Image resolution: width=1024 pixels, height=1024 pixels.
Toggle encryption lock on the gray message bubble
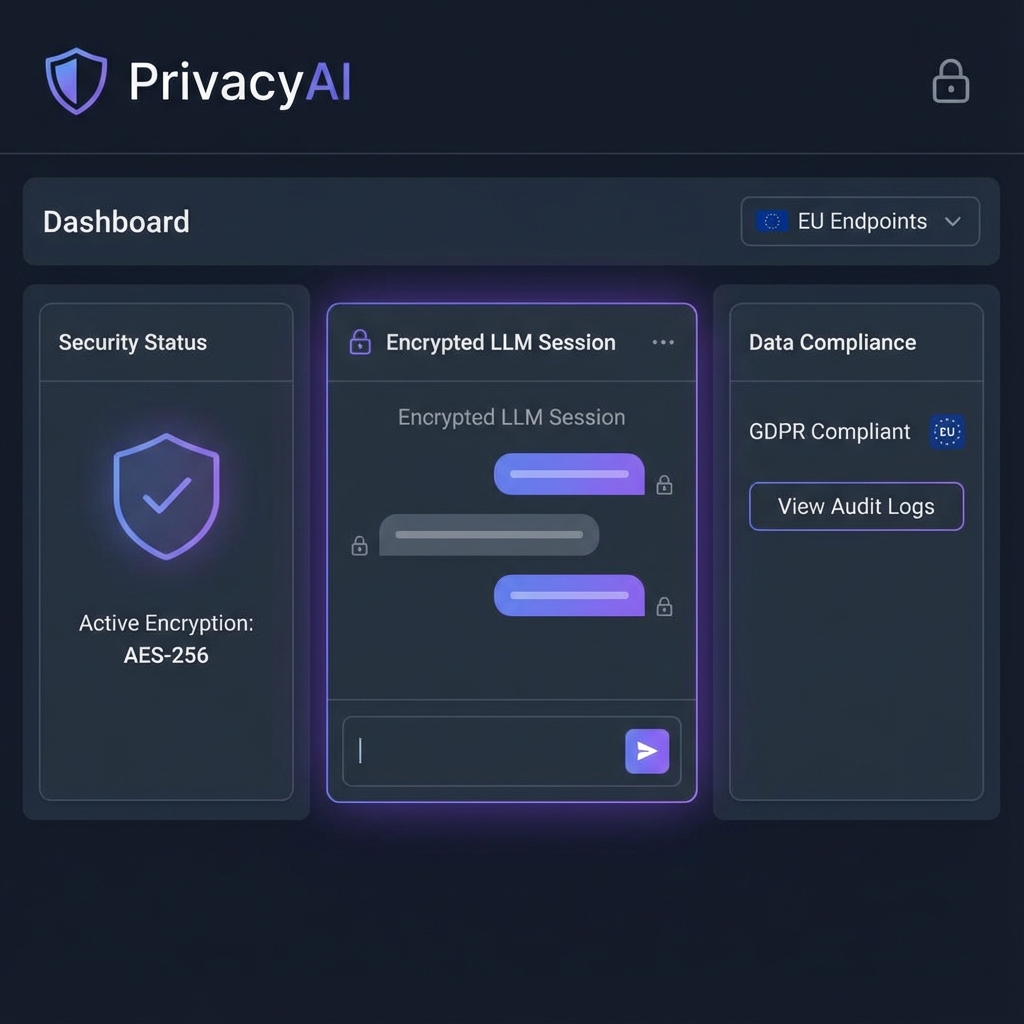pos(359,545)
